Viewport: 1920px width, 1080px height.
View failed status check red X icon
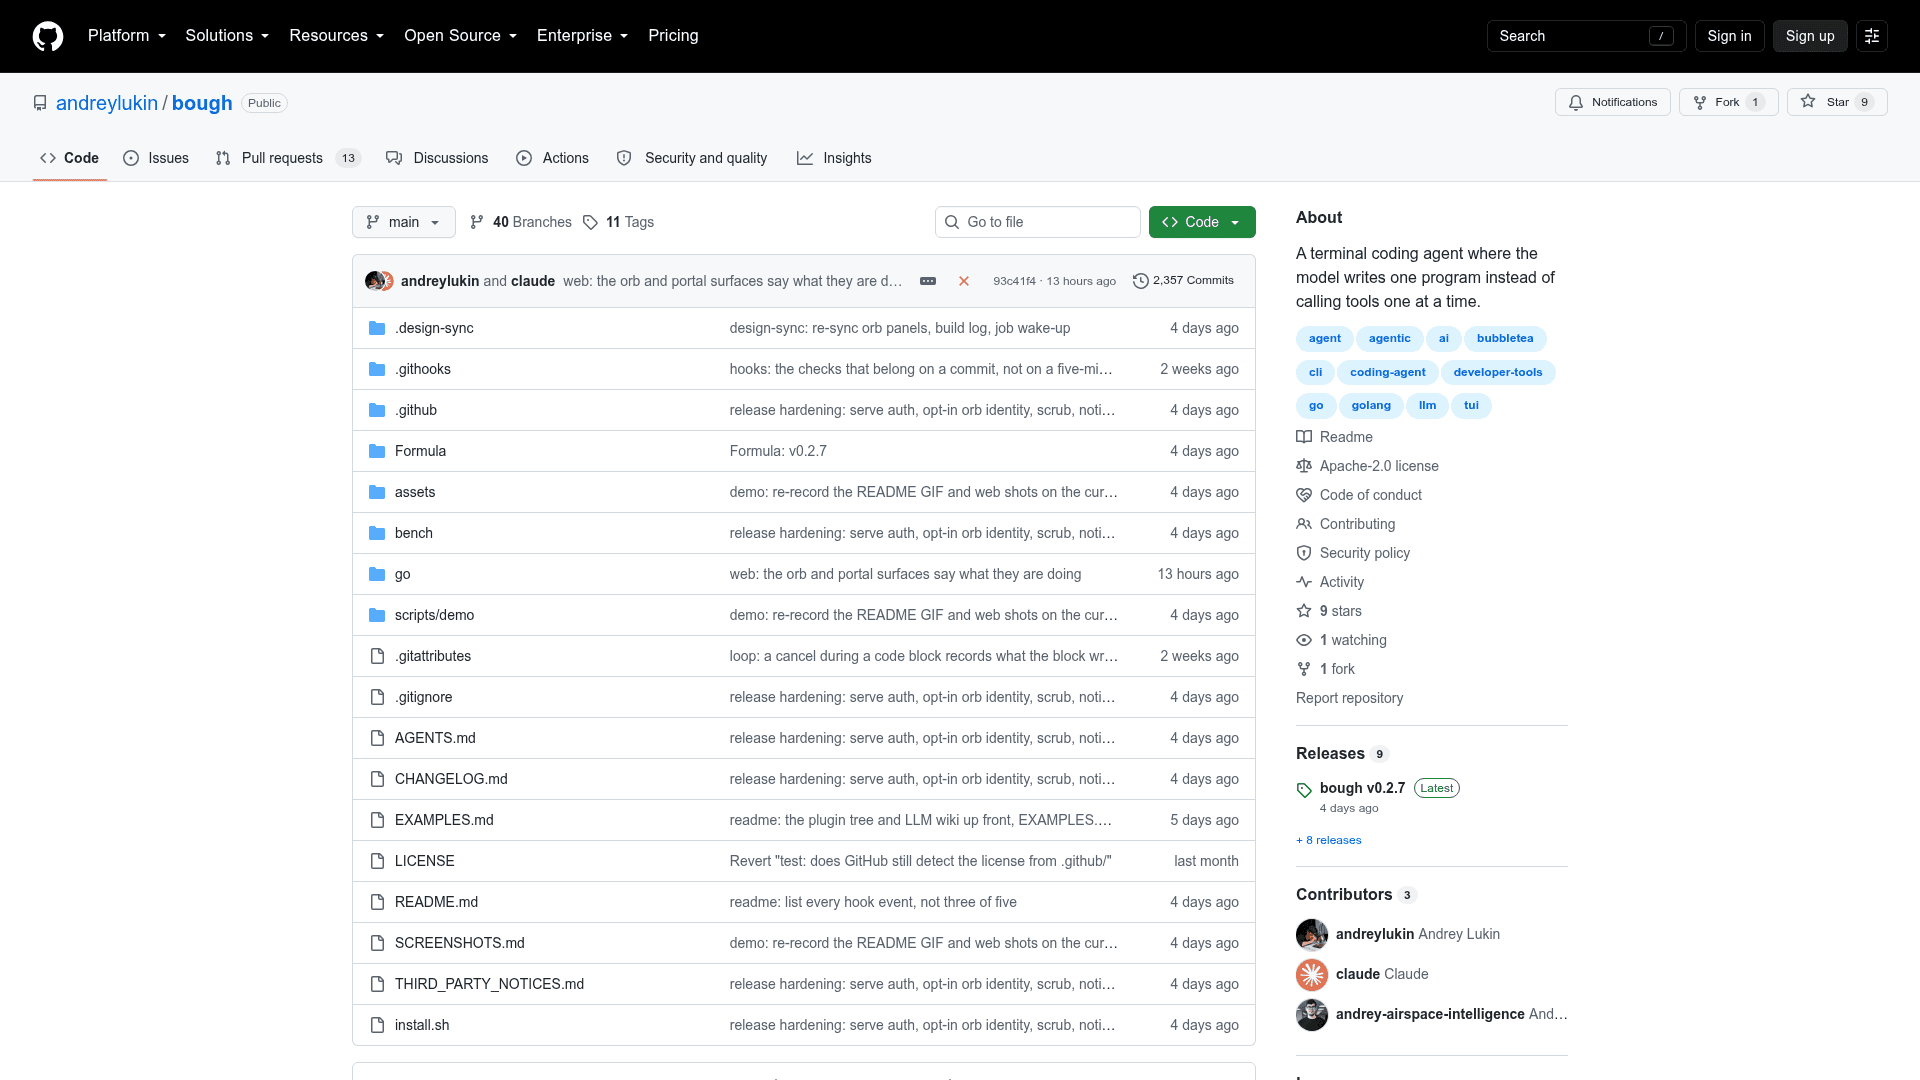tap(964, 281)
